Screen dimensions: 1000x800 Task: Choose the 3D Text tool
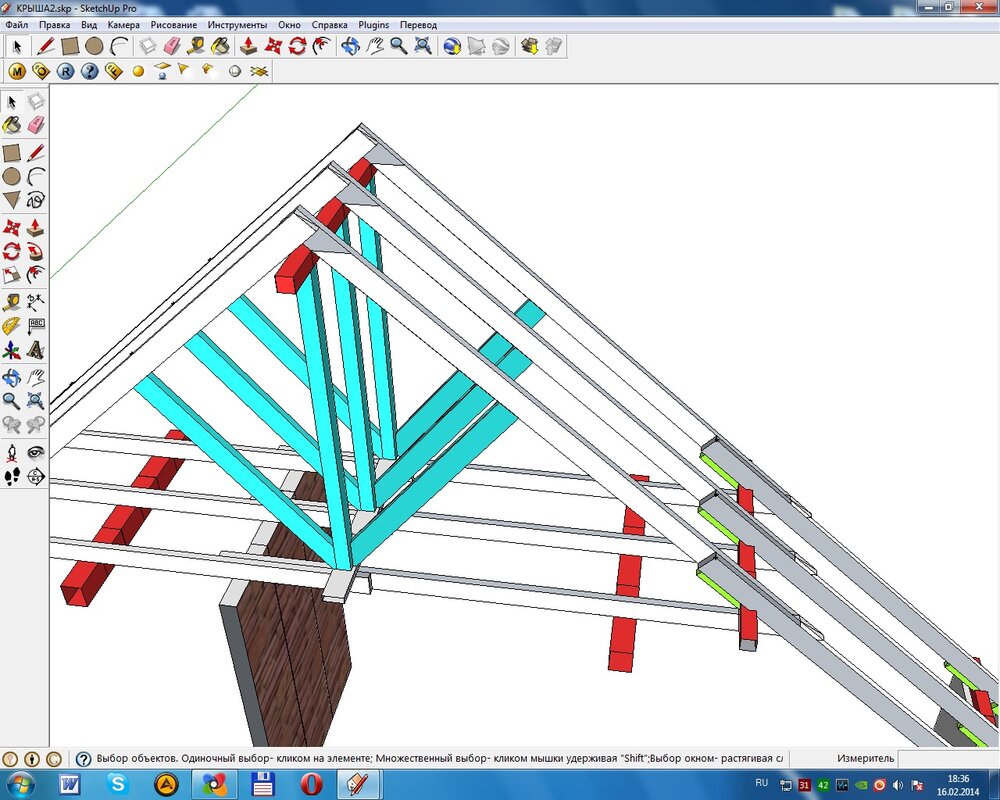click(35, 351)
